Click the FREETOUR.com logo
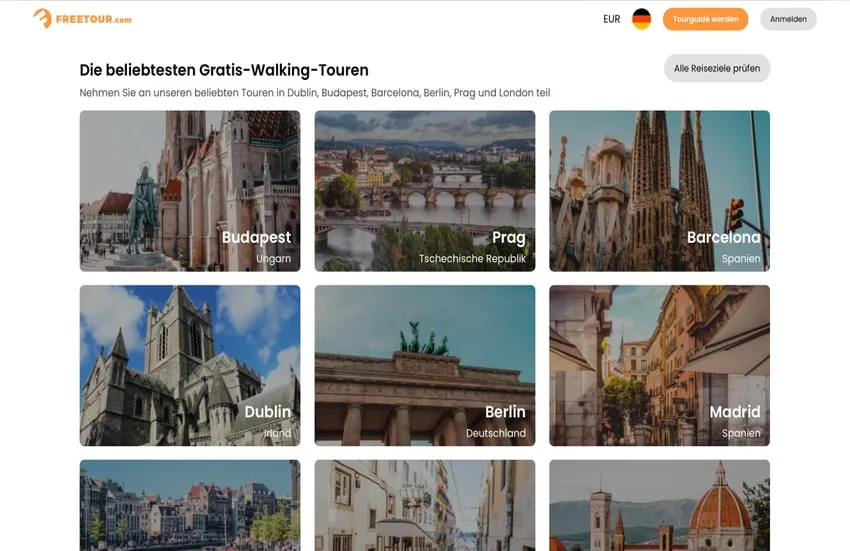Viewport: 850px width, 551px height. pyautogui.click(x=82, y=18)
